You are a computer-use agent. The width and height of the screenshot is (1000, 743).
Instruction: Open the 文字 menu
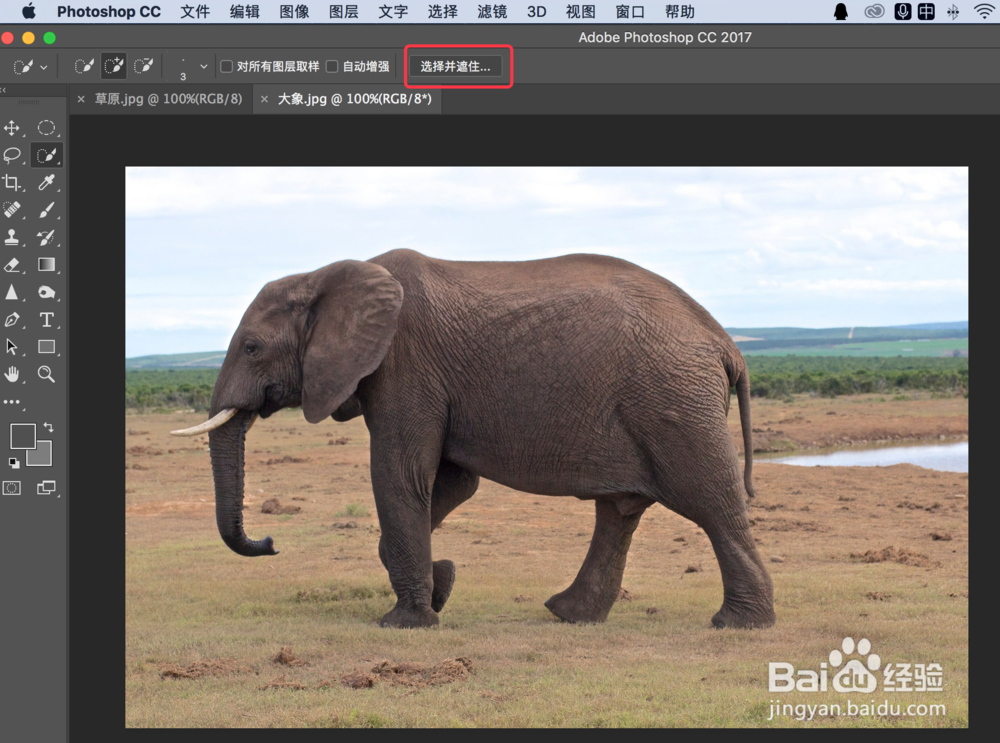pyautogui.click(x=393, y=11)
